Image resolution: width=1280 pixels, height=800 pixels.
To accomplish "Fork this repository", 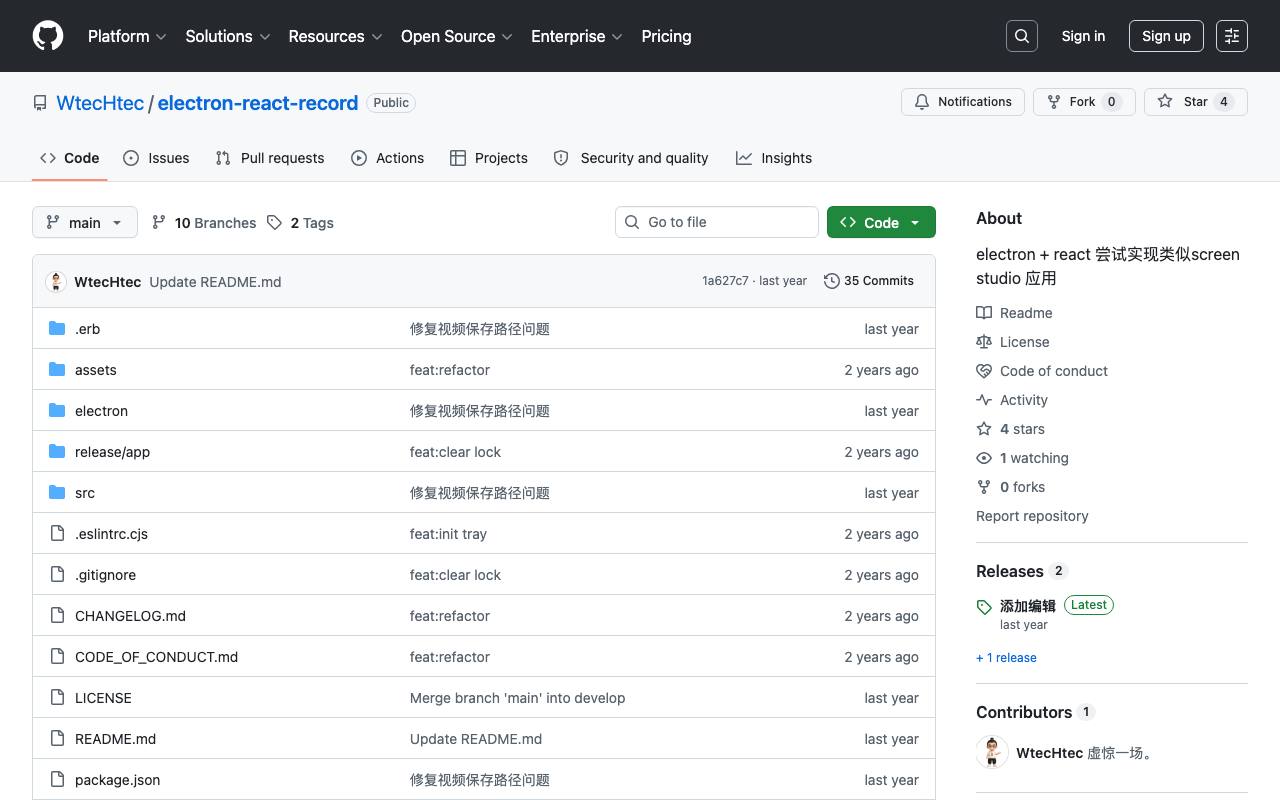I will click(1084, 102).
